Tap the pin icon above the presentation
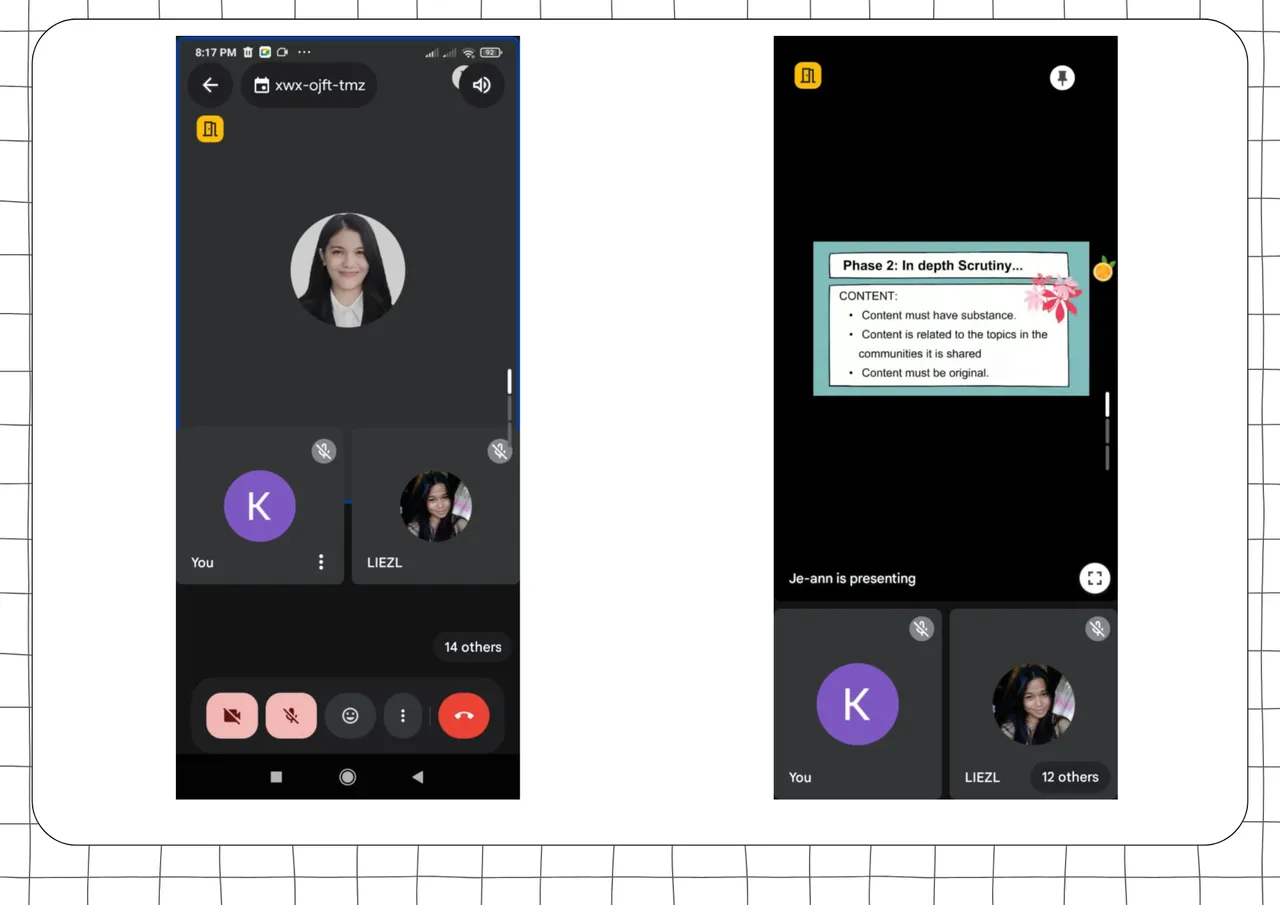Viewport: 1280px width, 905px height. (x=1062, y=78)
